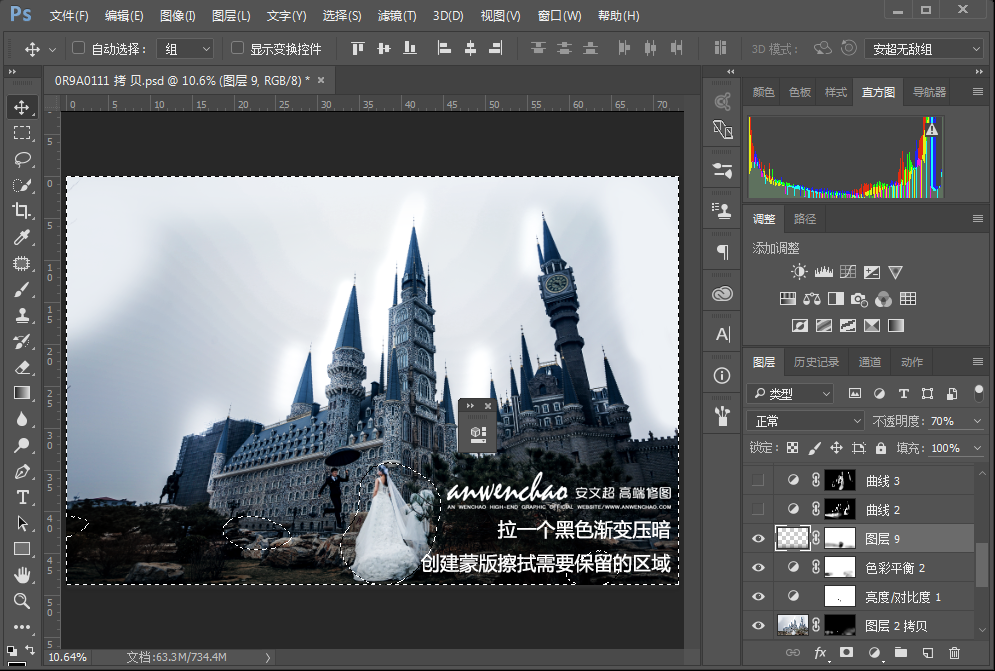
Task: Select the Dodge tool
Action: pyautogui.click(x=22, y=445)
